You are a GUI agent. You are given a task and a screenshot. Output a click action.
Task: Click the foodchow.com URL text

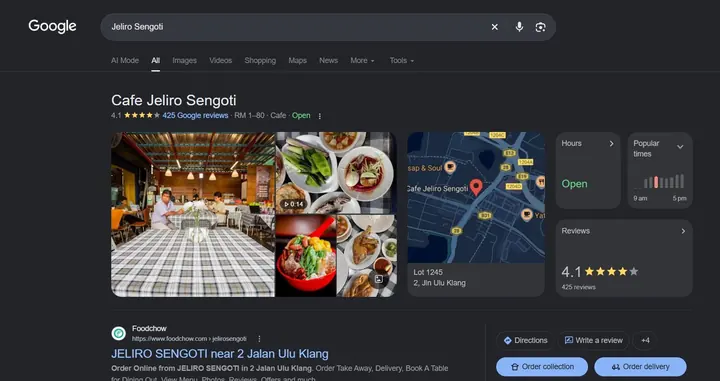coord(189,339)
